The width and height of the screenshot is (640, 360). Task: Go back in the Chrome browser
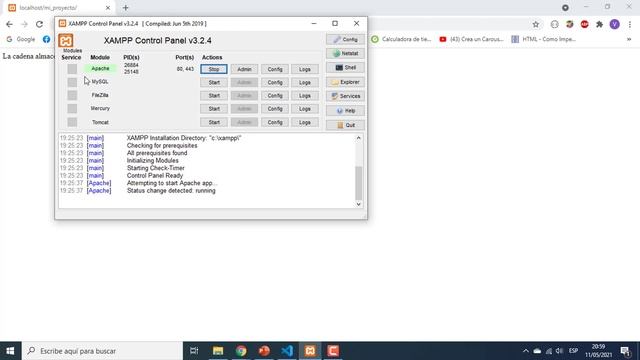click(9, 24)
